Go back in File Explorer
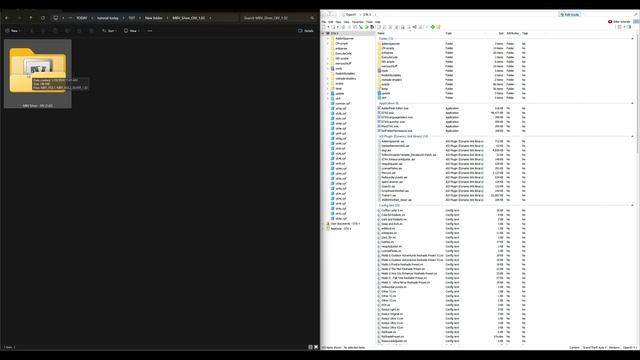Viewport: 640px width, 360px height. click(7, 18)
